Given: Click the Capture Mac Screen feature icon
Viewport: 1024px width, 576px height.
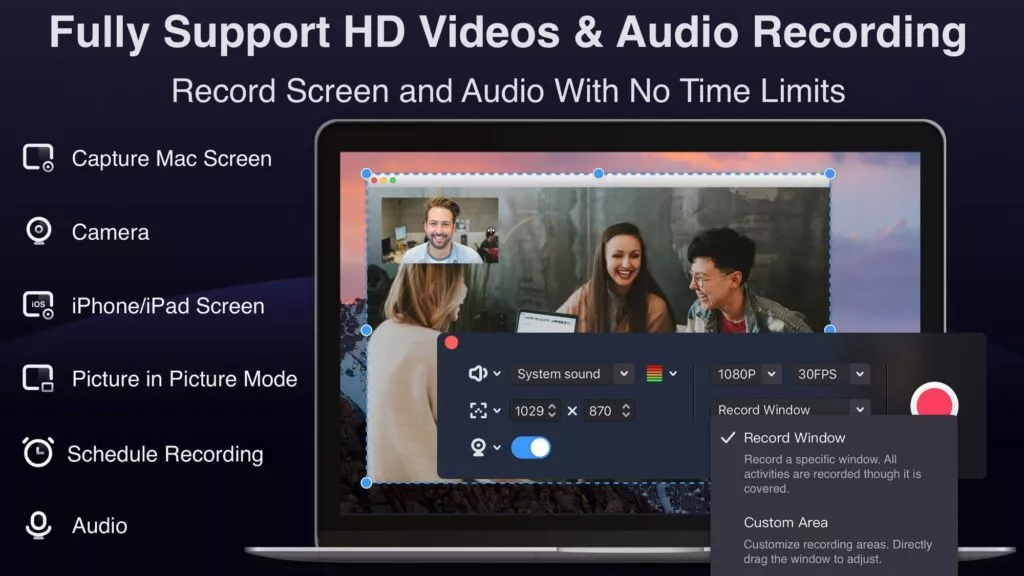Looking at the screenshot, I should pyautogui.click(x=38, y=158).
